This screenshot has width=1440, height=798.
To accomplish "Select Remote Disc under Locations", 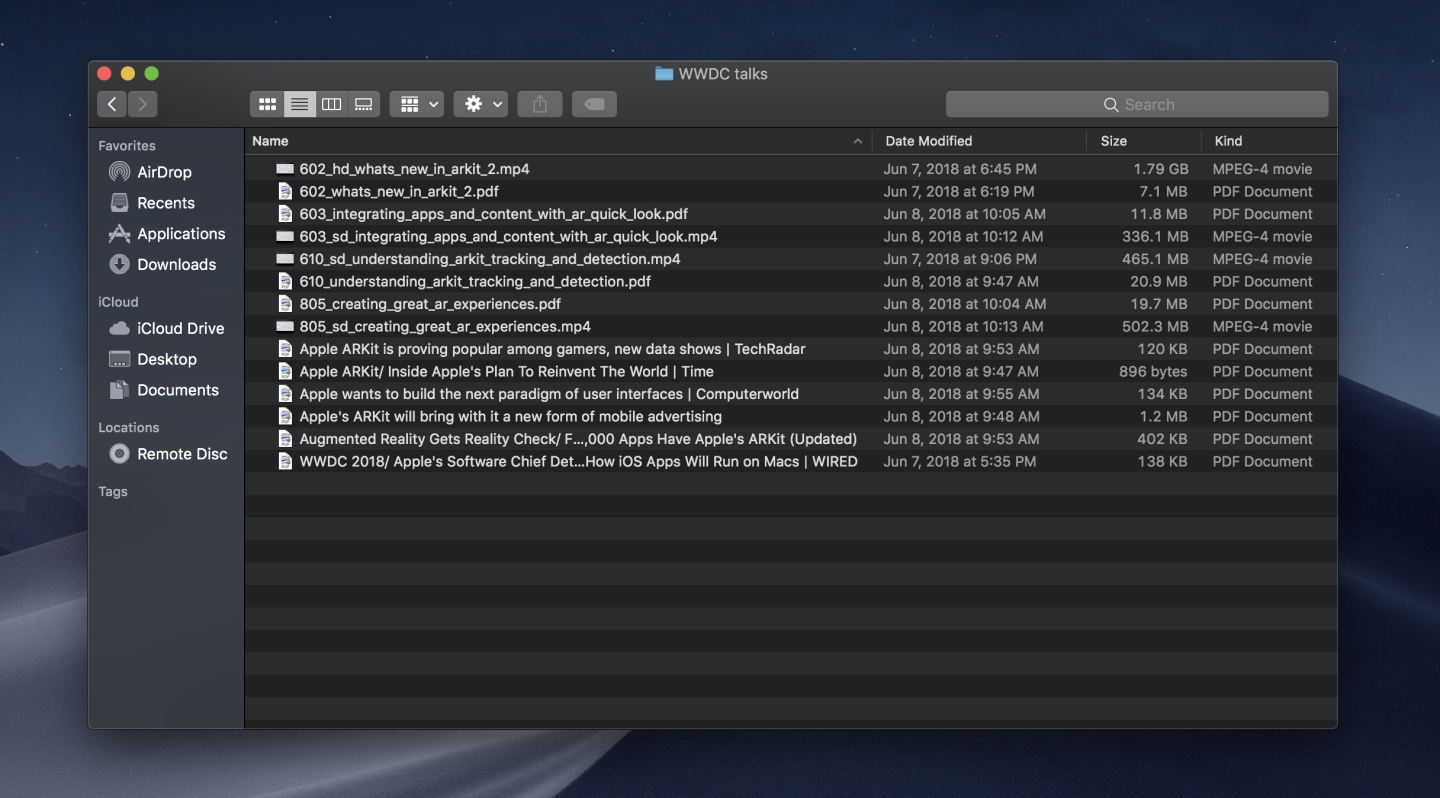I will pos(166,454).
